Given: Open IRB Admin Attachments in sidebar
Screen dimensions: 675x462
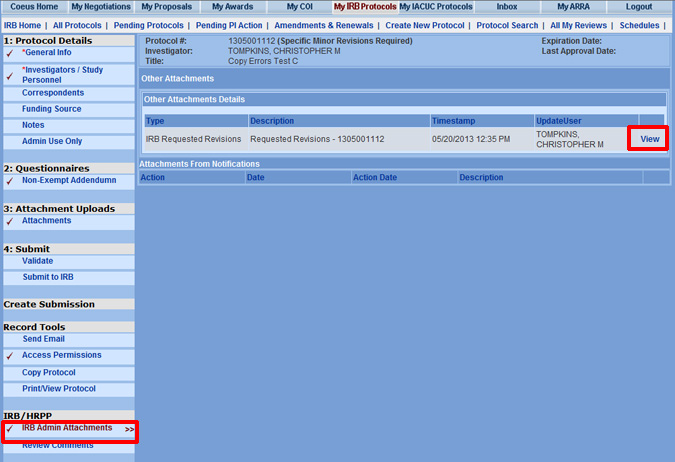Looking at the screenshot, I should pos(67,428).
